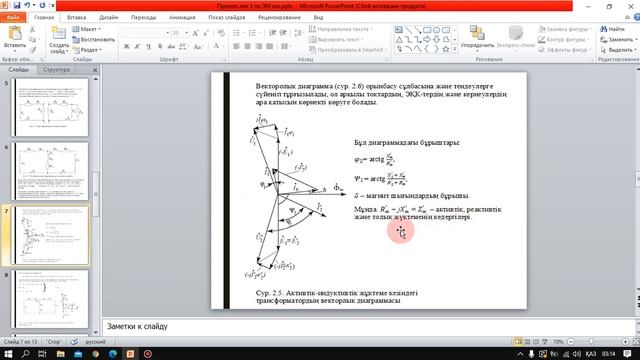This screenshot has height=360, width=640.
Task: Open change case Aa dropdown
Action: point(198,46)
